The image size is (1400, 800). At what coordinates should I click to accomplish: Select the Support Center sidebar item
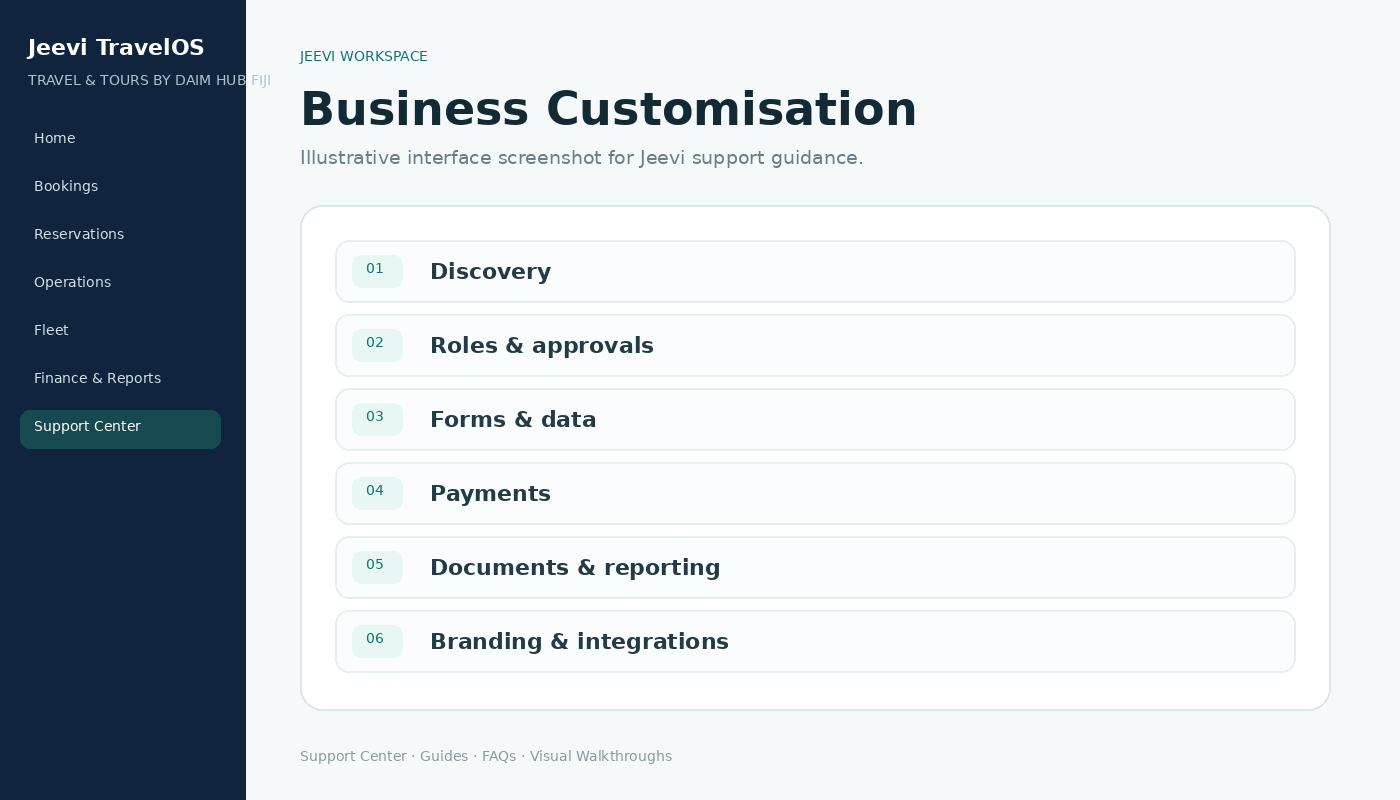click(x=120, y=429)
